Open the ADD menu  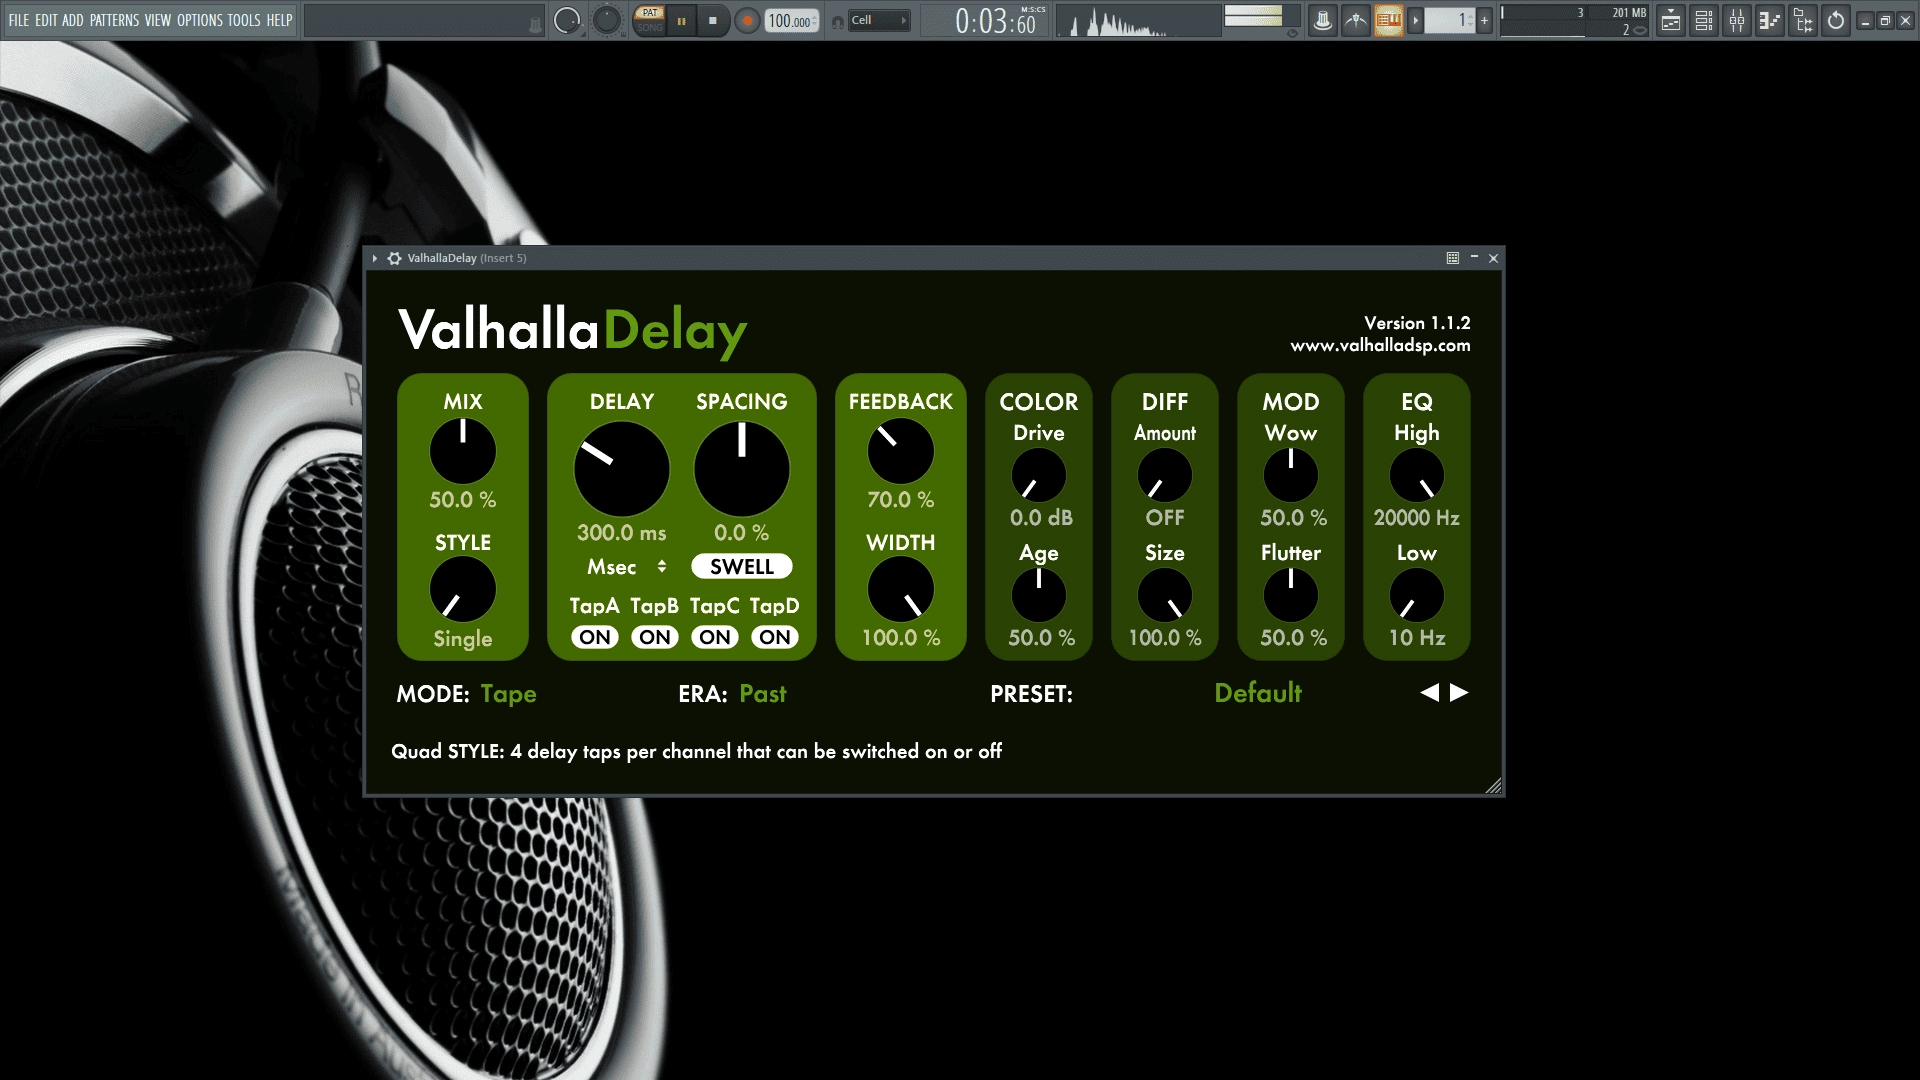pos(73,20)
